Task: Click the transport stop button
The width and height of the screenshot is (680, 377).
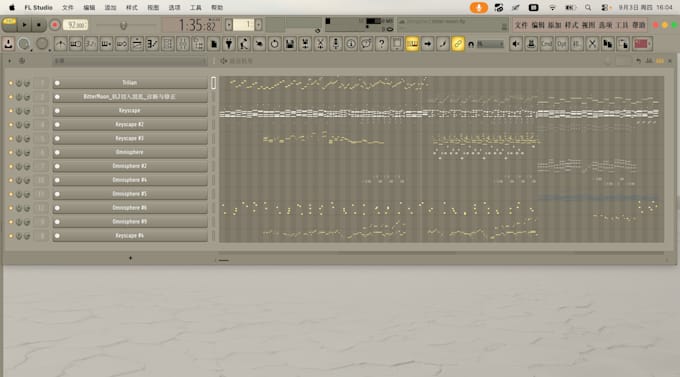Action: click(x=39, y=25)
